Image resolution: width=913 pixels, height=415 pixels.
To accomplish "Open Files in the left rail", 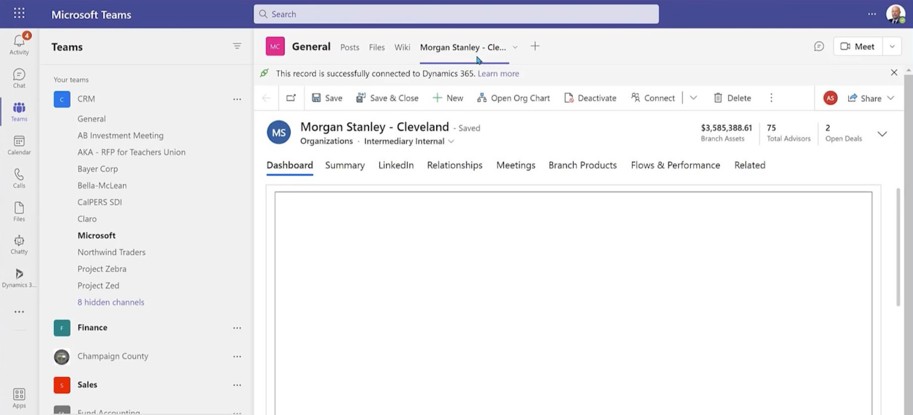I will (x=19, y=211).
